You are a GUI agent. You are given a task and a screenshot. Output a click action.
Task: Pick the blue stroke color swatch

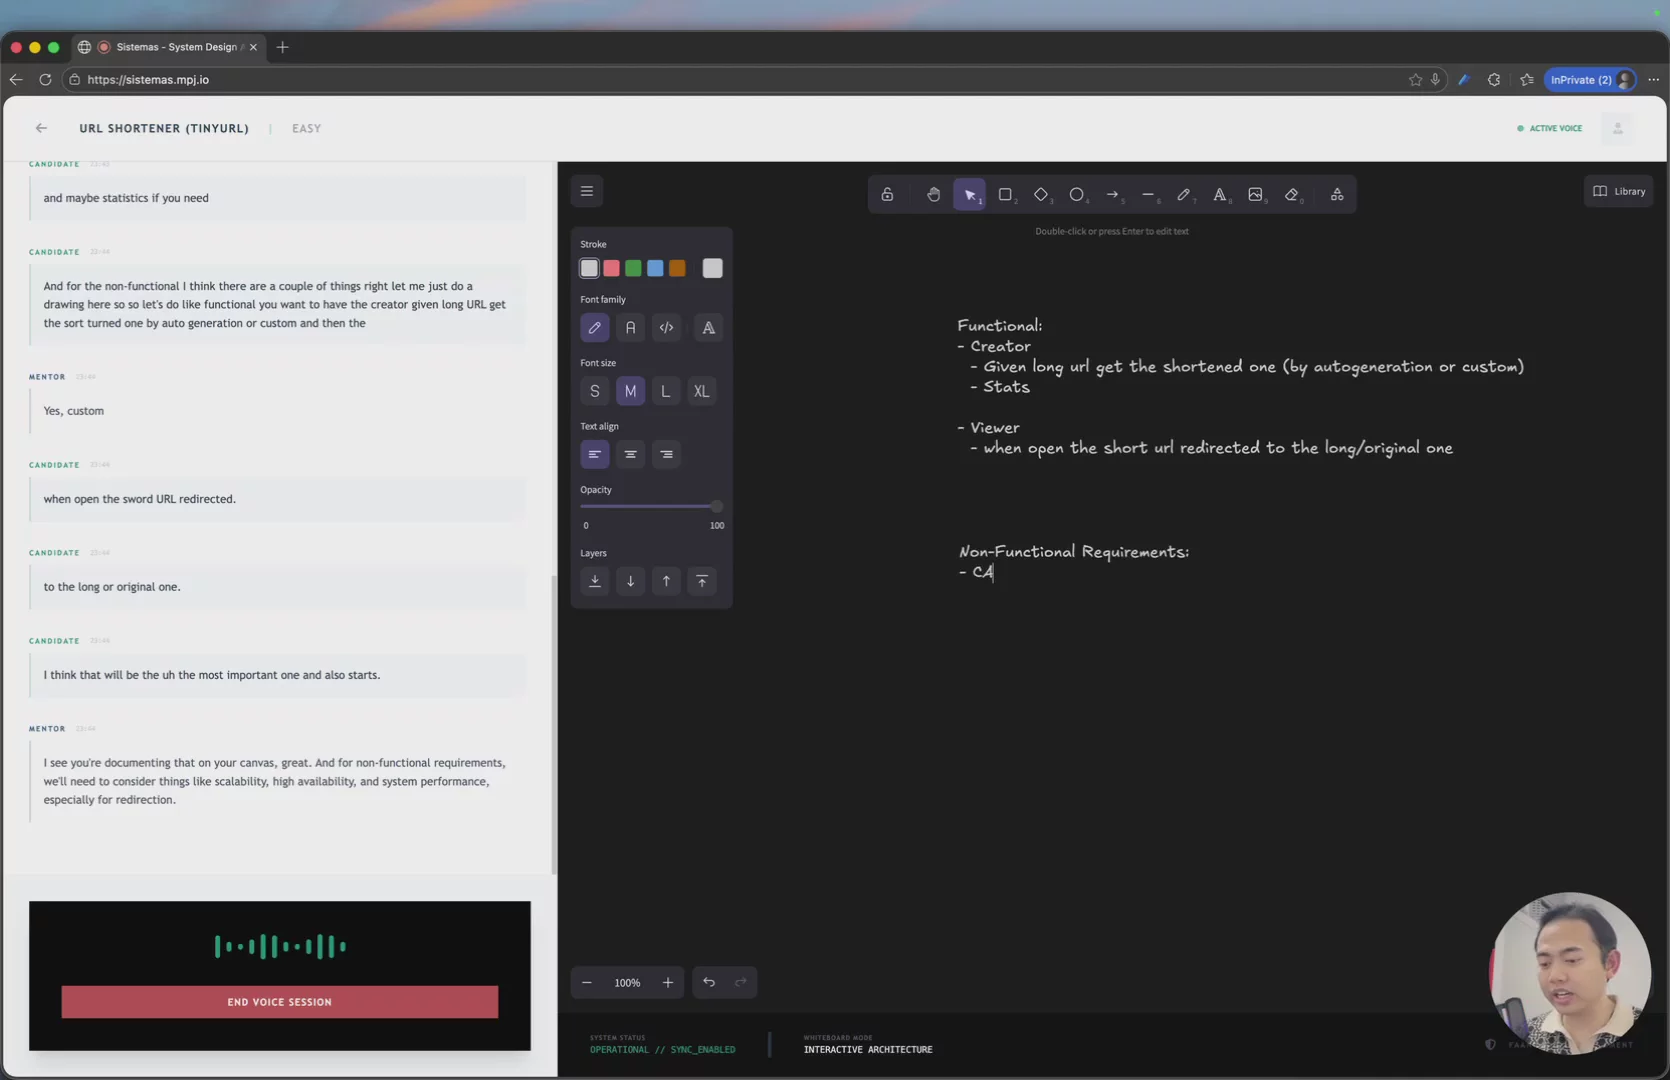pos(655,268)
